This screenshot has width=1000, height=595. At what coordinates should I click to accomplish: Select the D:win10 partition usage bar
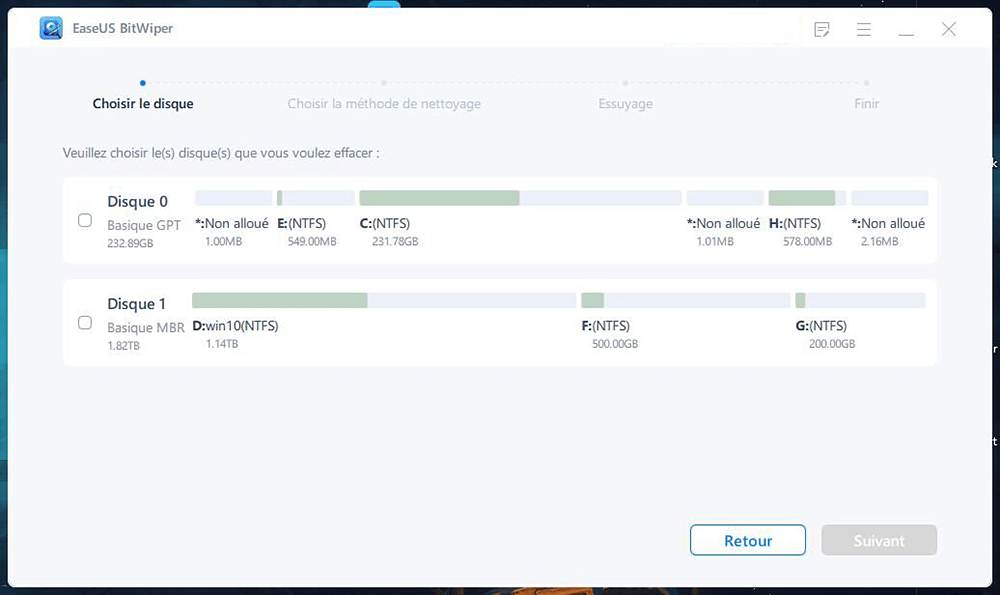pos(383,300)
